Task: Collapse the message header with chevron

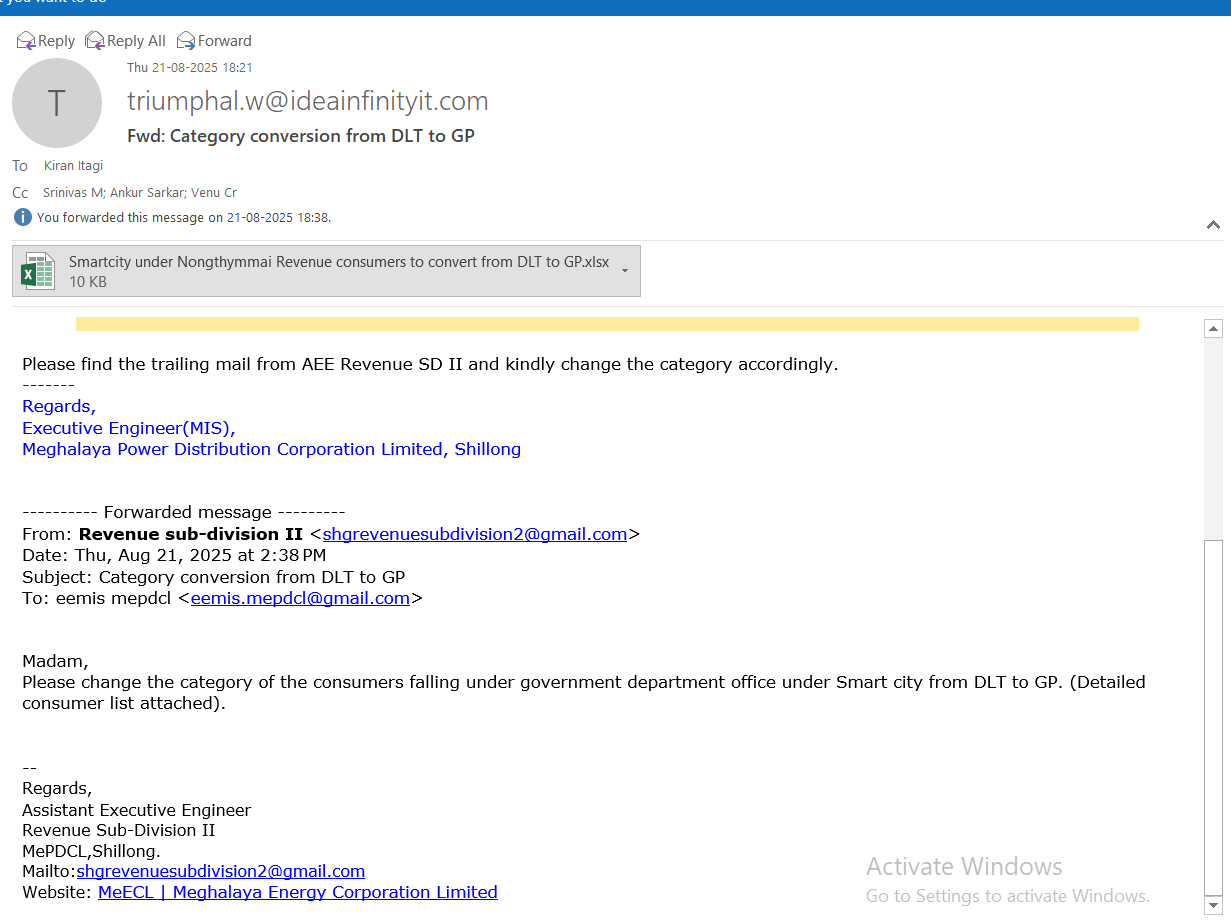Action: click(x=1214, y=225)
